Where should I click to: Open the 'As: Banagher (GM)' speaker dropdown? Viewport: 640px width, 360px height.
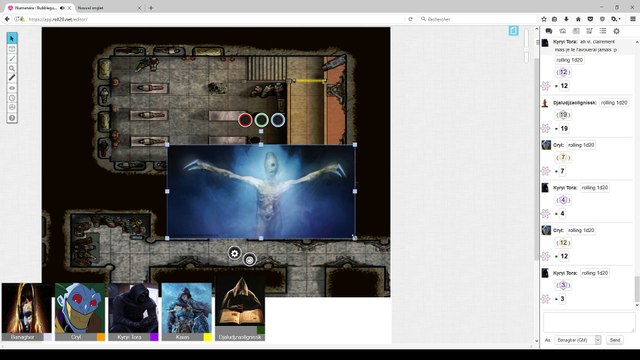pos(578,340)
